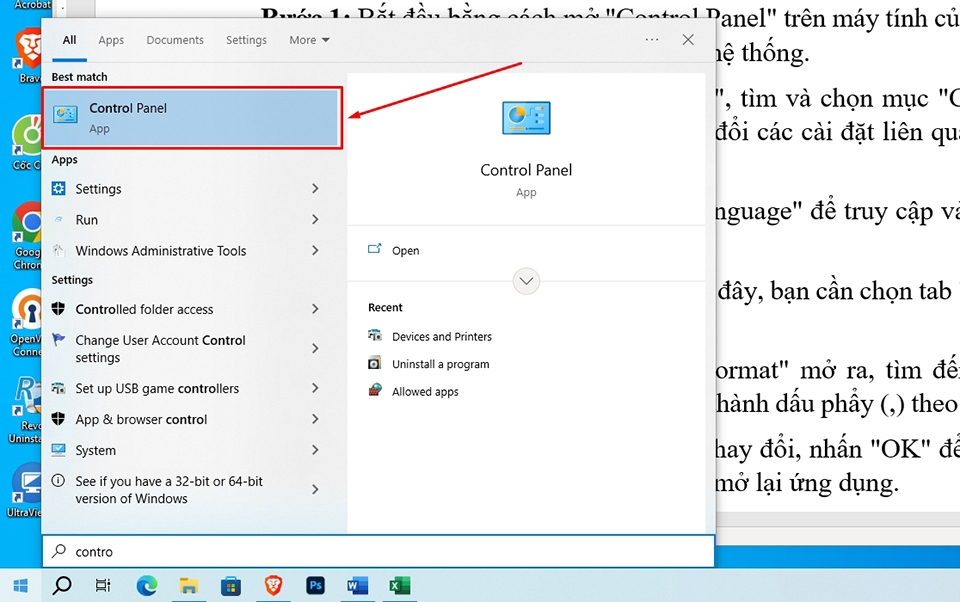960x602 pixels.
Task: Expand Change User Account Control settings chevron
Action: [x=315, y=348]
